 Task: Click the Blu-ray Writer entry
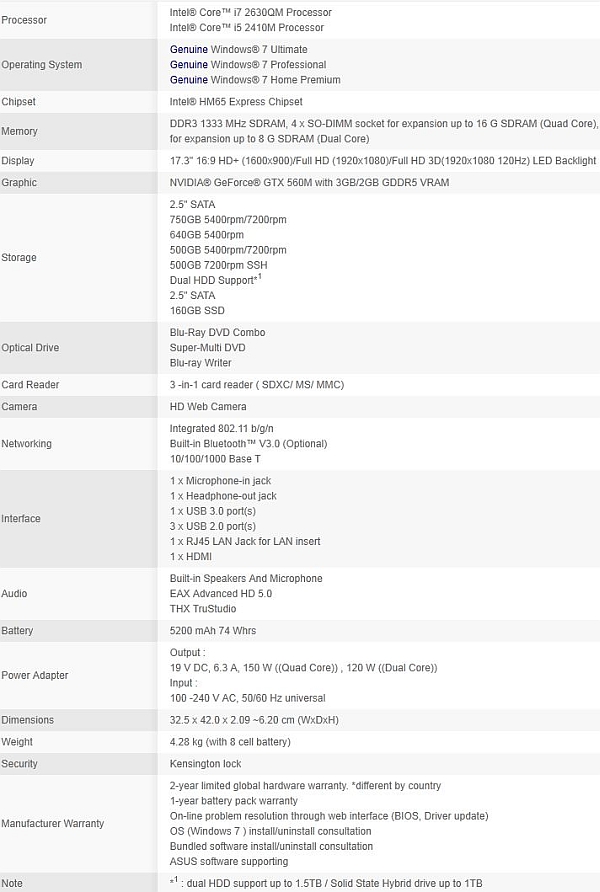(x=203, y=363)
